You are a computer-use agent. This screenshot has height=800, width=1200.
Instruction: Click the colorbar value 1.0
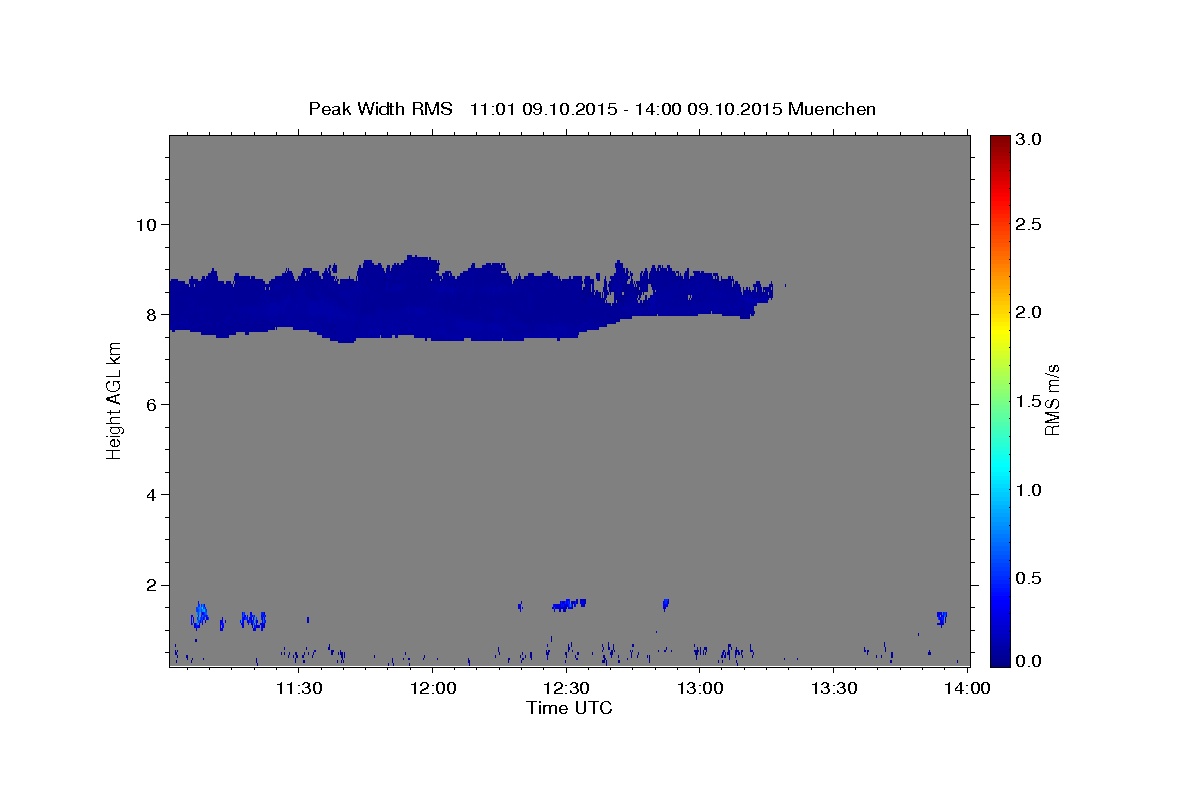pos(1031,490)
